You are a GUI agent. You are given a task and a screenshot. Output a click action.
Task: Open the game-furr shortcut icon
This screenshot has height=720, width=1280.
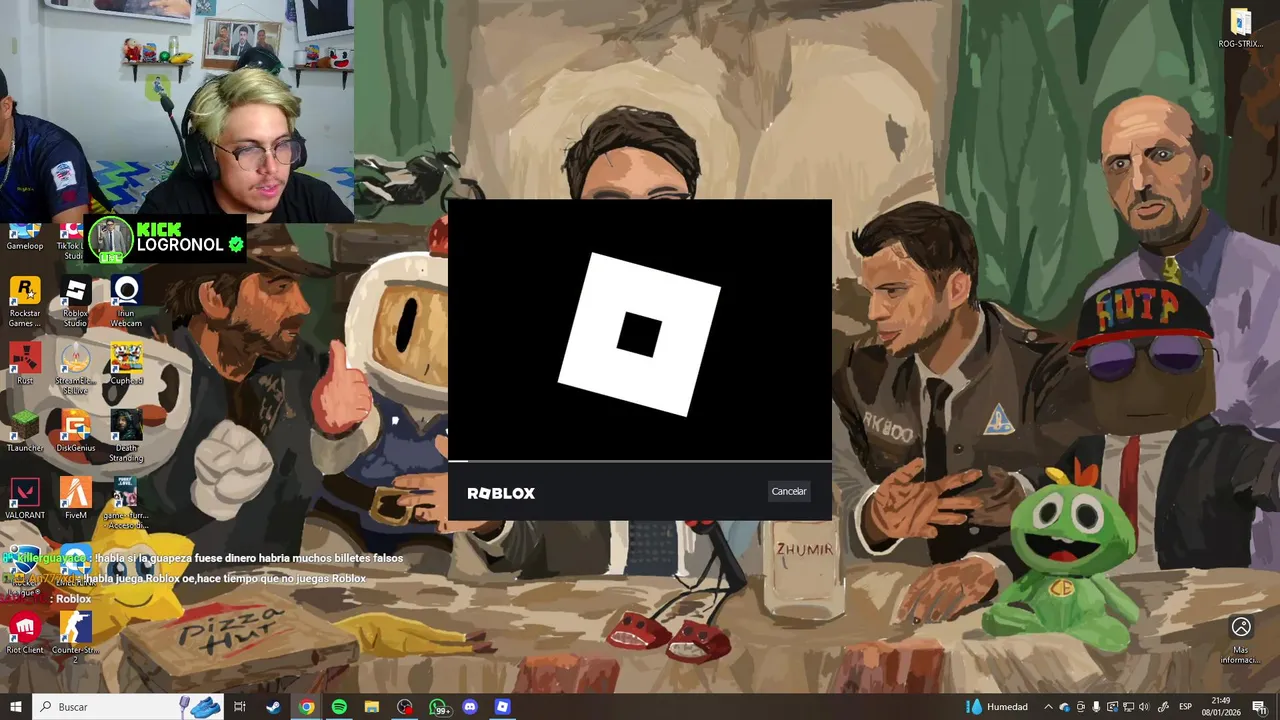tap(126, 502)
